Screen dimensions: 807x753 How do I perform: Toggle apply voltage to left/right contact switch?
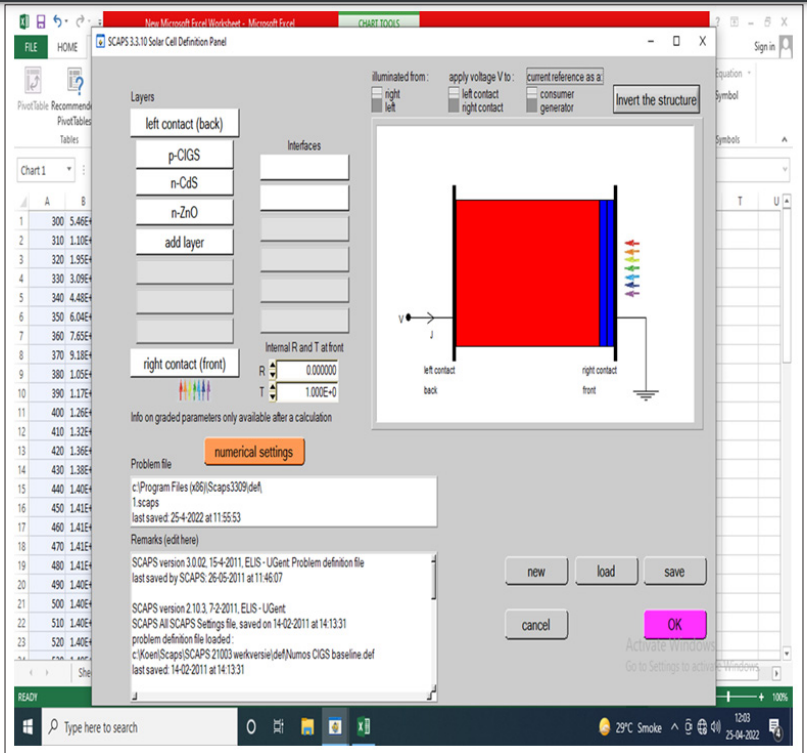click(453, 100)
